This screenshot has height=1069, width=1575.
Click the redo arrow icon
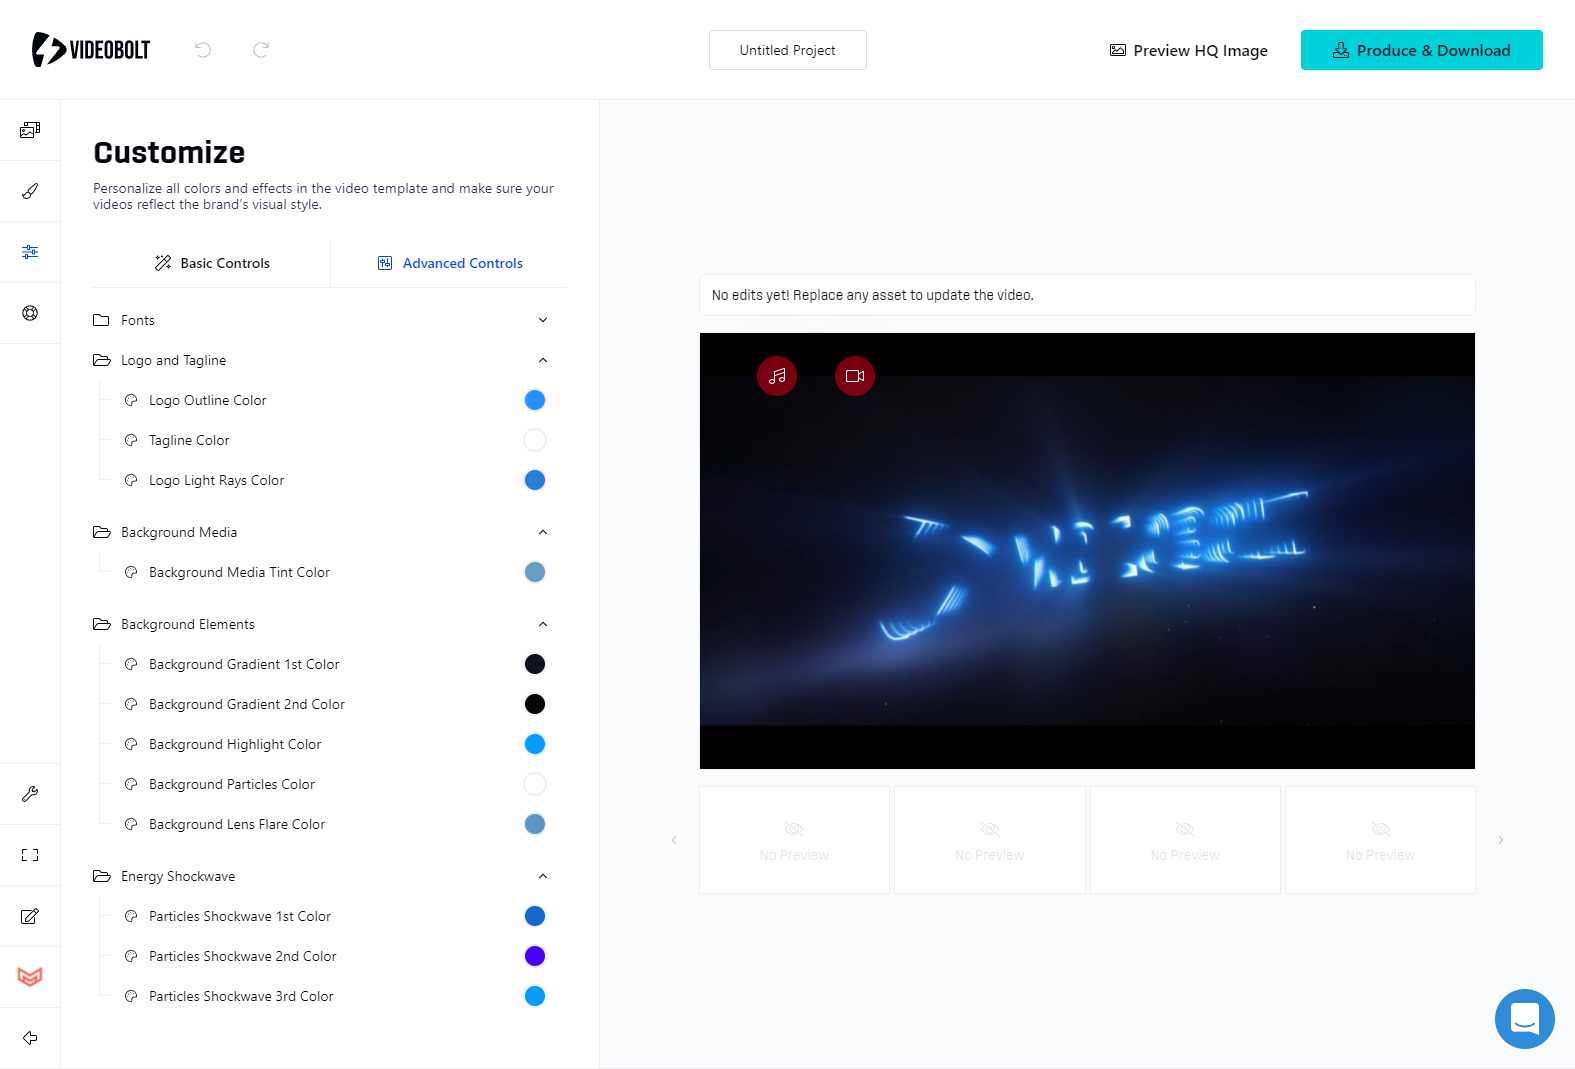point(261,49)
